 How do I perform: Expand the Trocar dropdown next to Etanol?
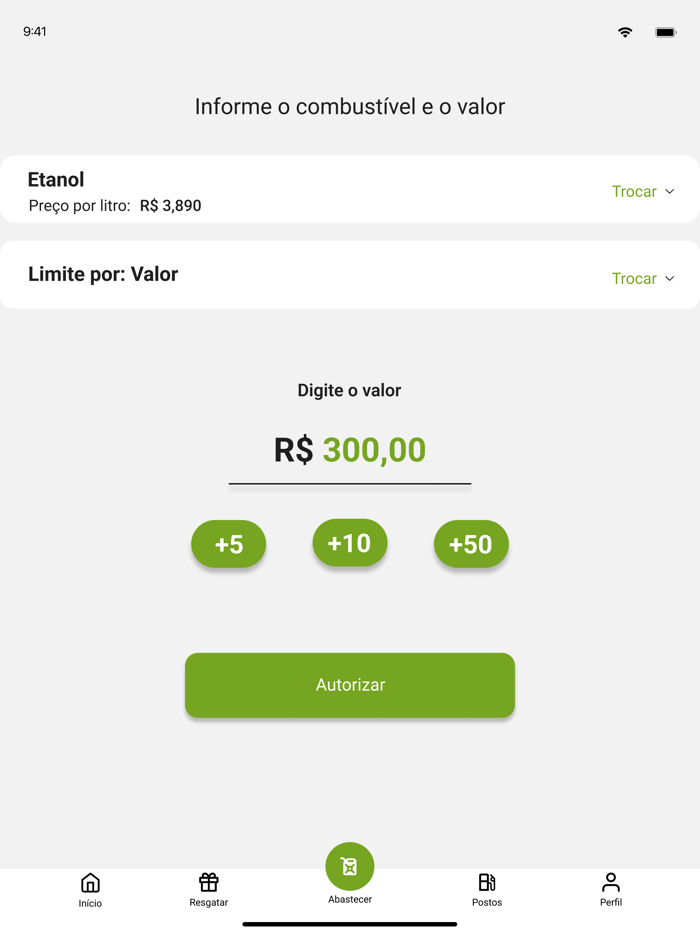[644, 191]
